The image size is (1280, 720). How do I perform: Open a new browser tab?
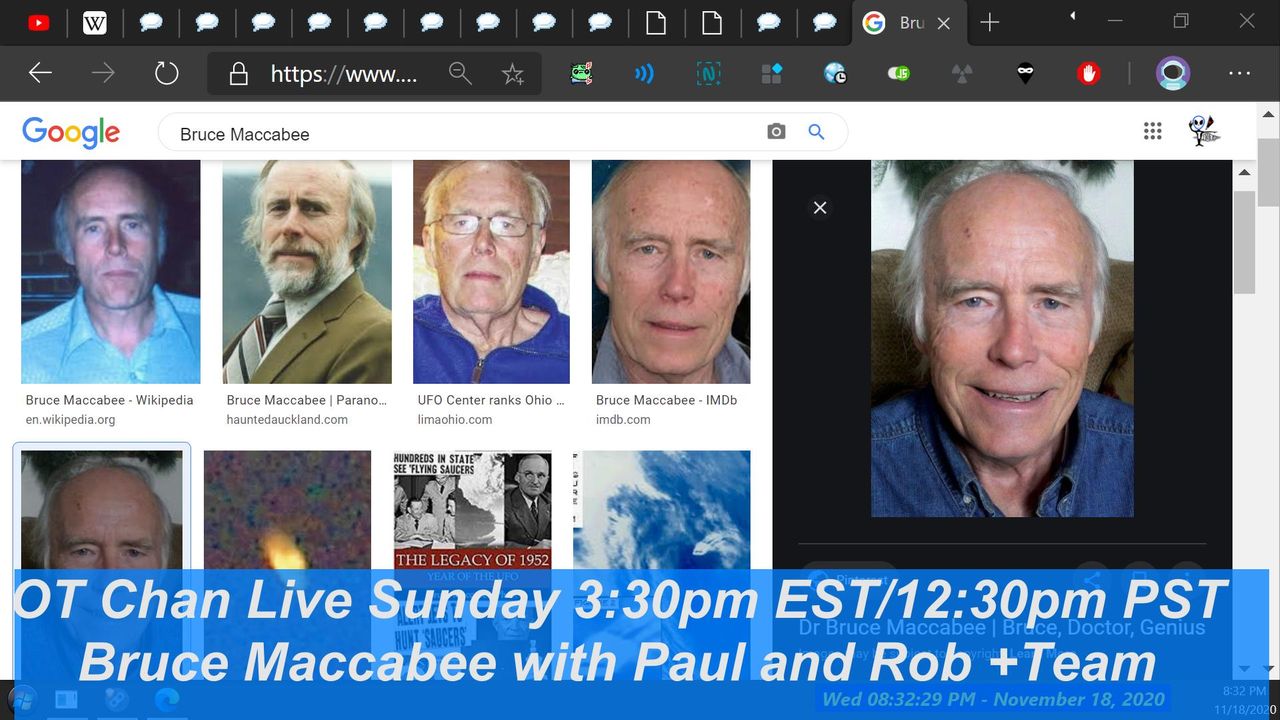(989, 23)
